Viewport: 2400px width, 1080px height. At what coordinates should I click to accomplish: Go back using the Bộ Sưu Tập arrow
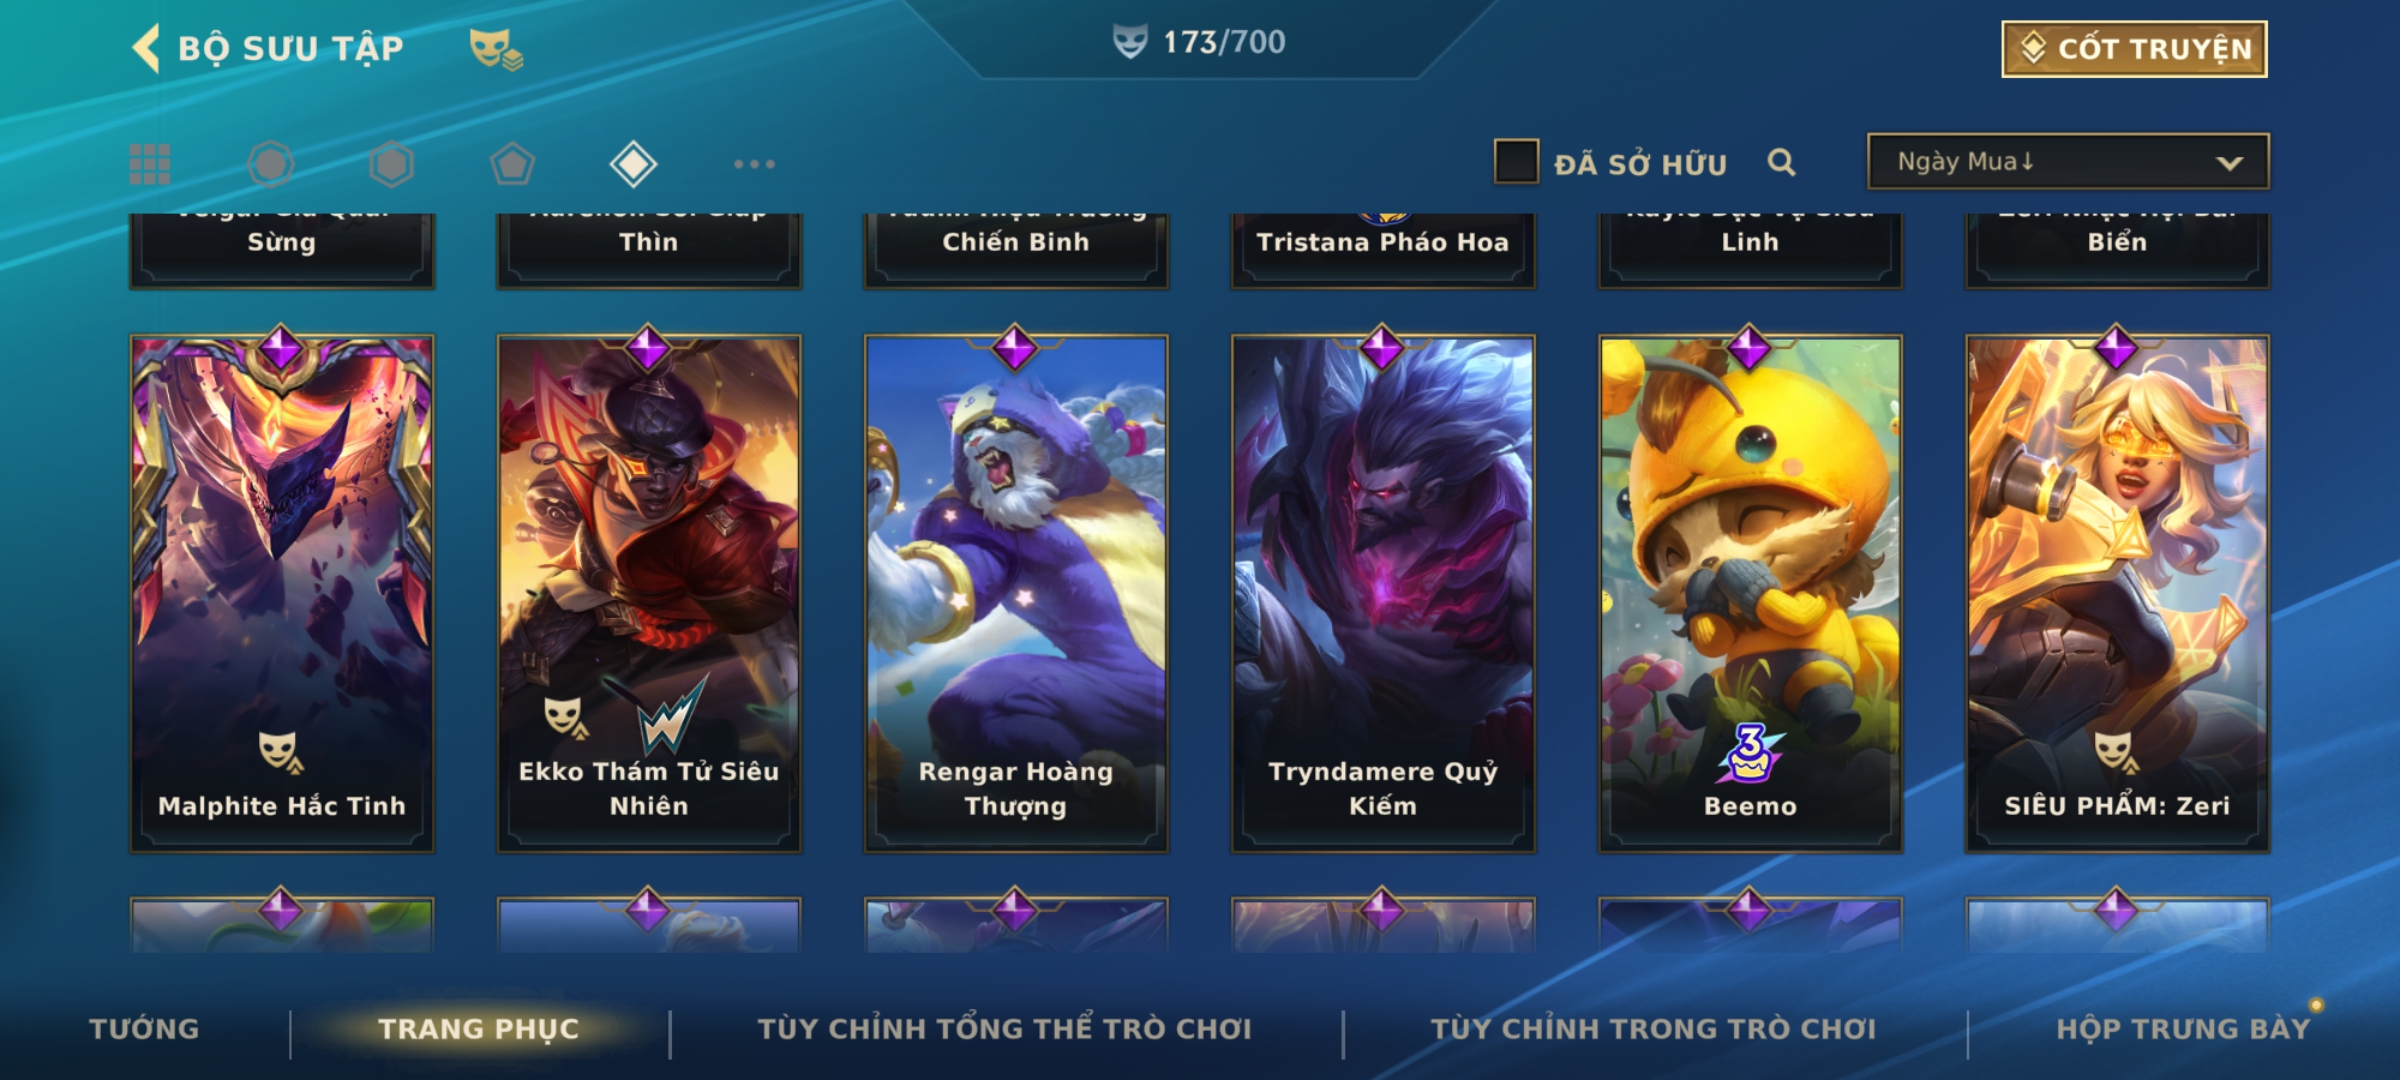pos(146,48)
